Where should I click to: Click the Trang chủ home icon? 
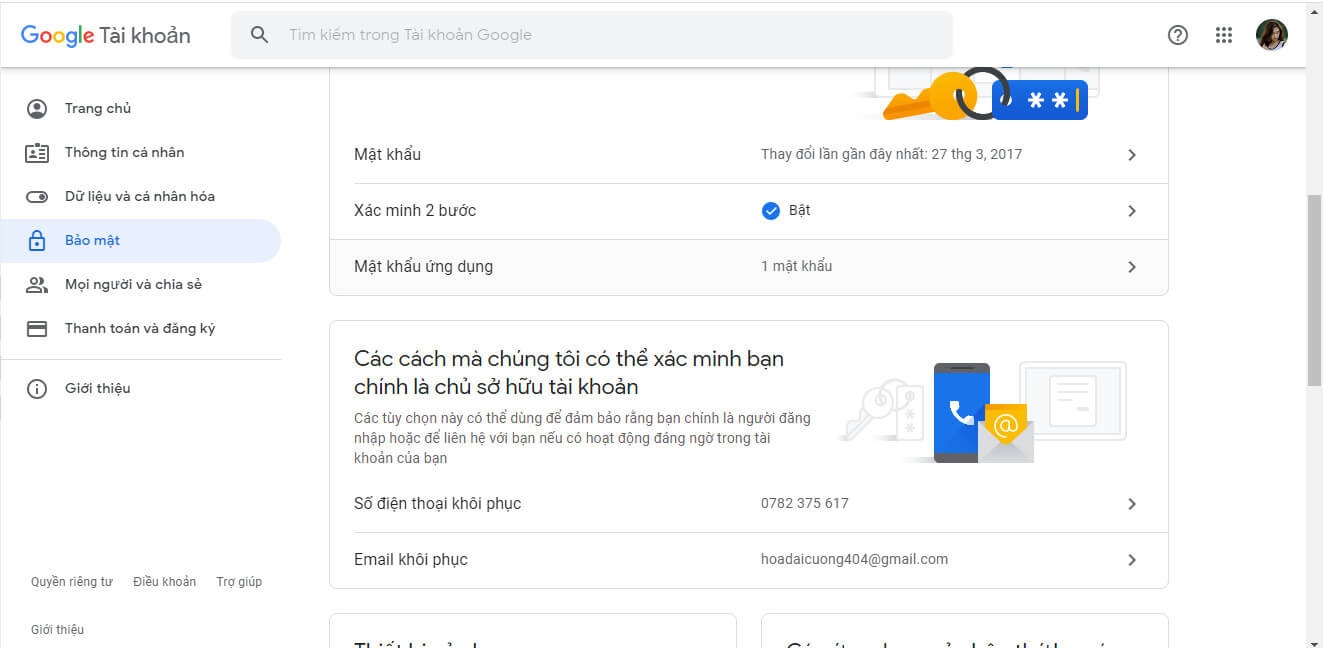37,109
